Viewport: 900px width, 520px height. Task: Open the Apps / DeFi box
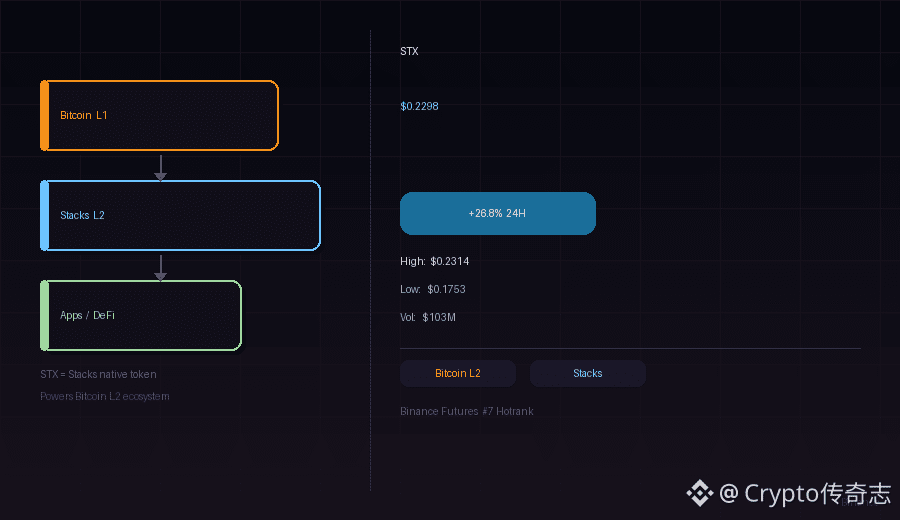pyautogui.click(x=141, y=315)
